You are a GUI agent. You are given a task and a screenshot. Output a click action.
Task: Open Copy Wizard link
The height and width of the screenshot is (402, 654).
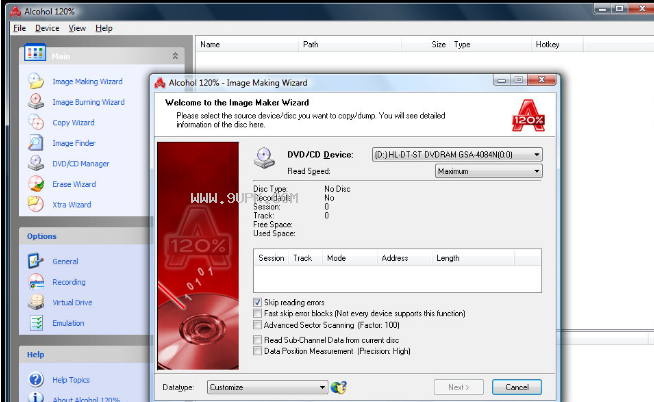coord(73,122)
